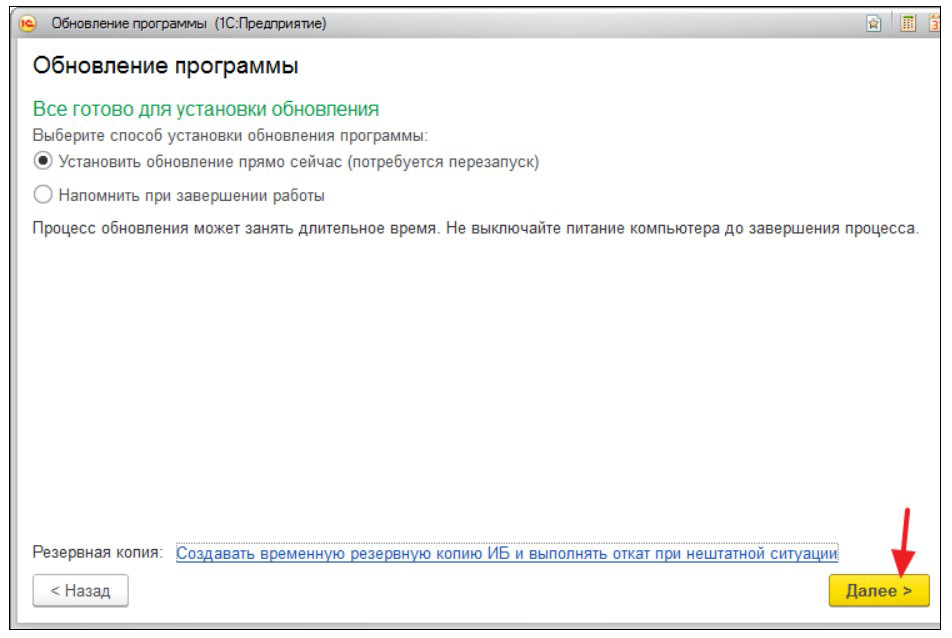Click the 'Резервная копия:' label

coord(98,552)
